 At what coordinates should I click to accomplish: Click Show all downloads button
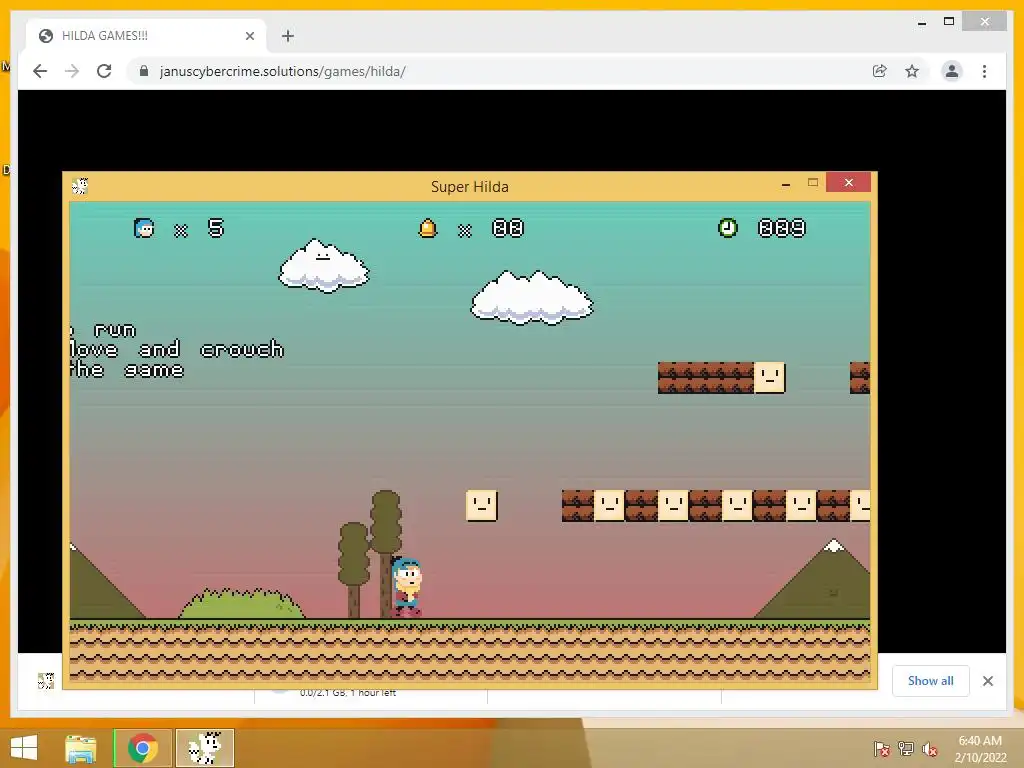pyautogui.click(x=931, y=680)
